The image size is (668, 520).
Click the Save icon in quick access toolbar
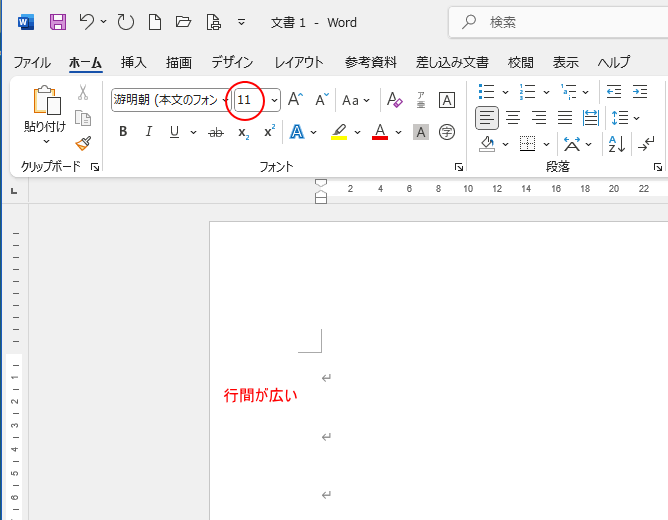(x=58, y=22)
